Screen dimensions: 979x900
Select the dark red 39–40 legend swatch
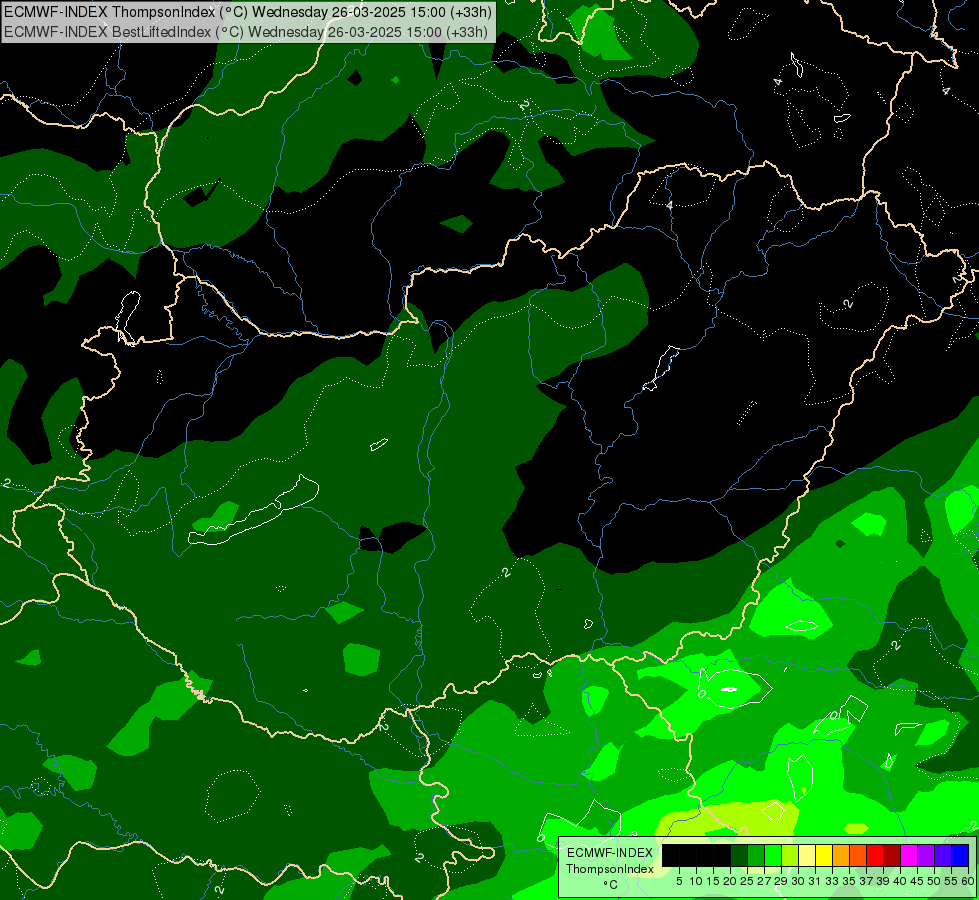[x=892, y=855]
